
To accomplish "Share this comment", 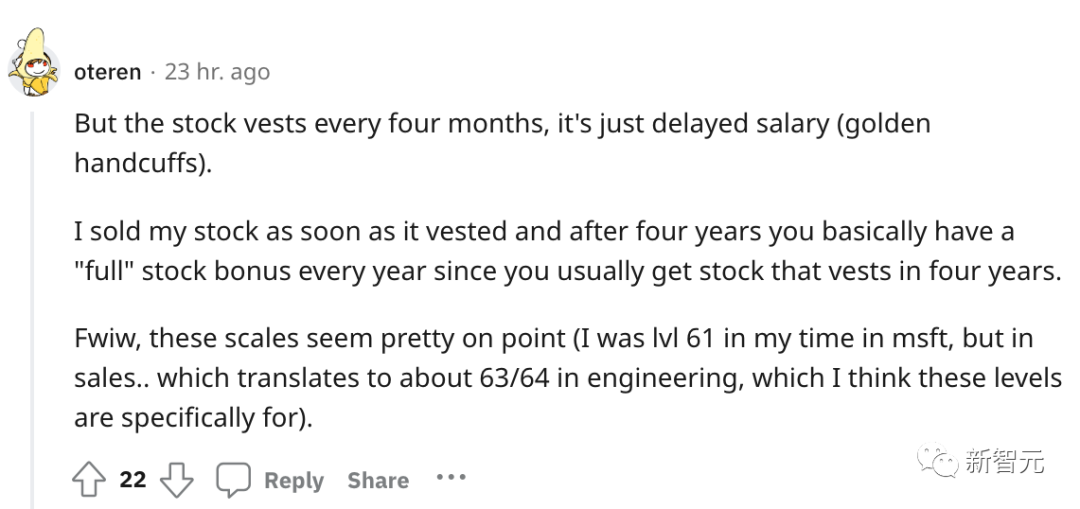I will (378, 480).
